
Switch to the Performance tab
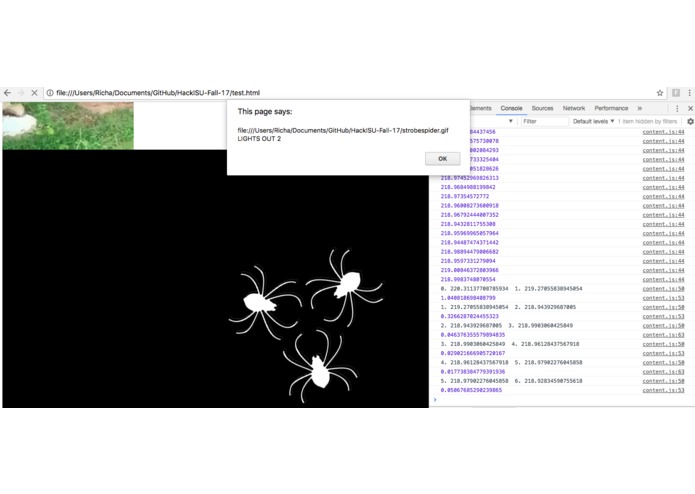(611, 108)
